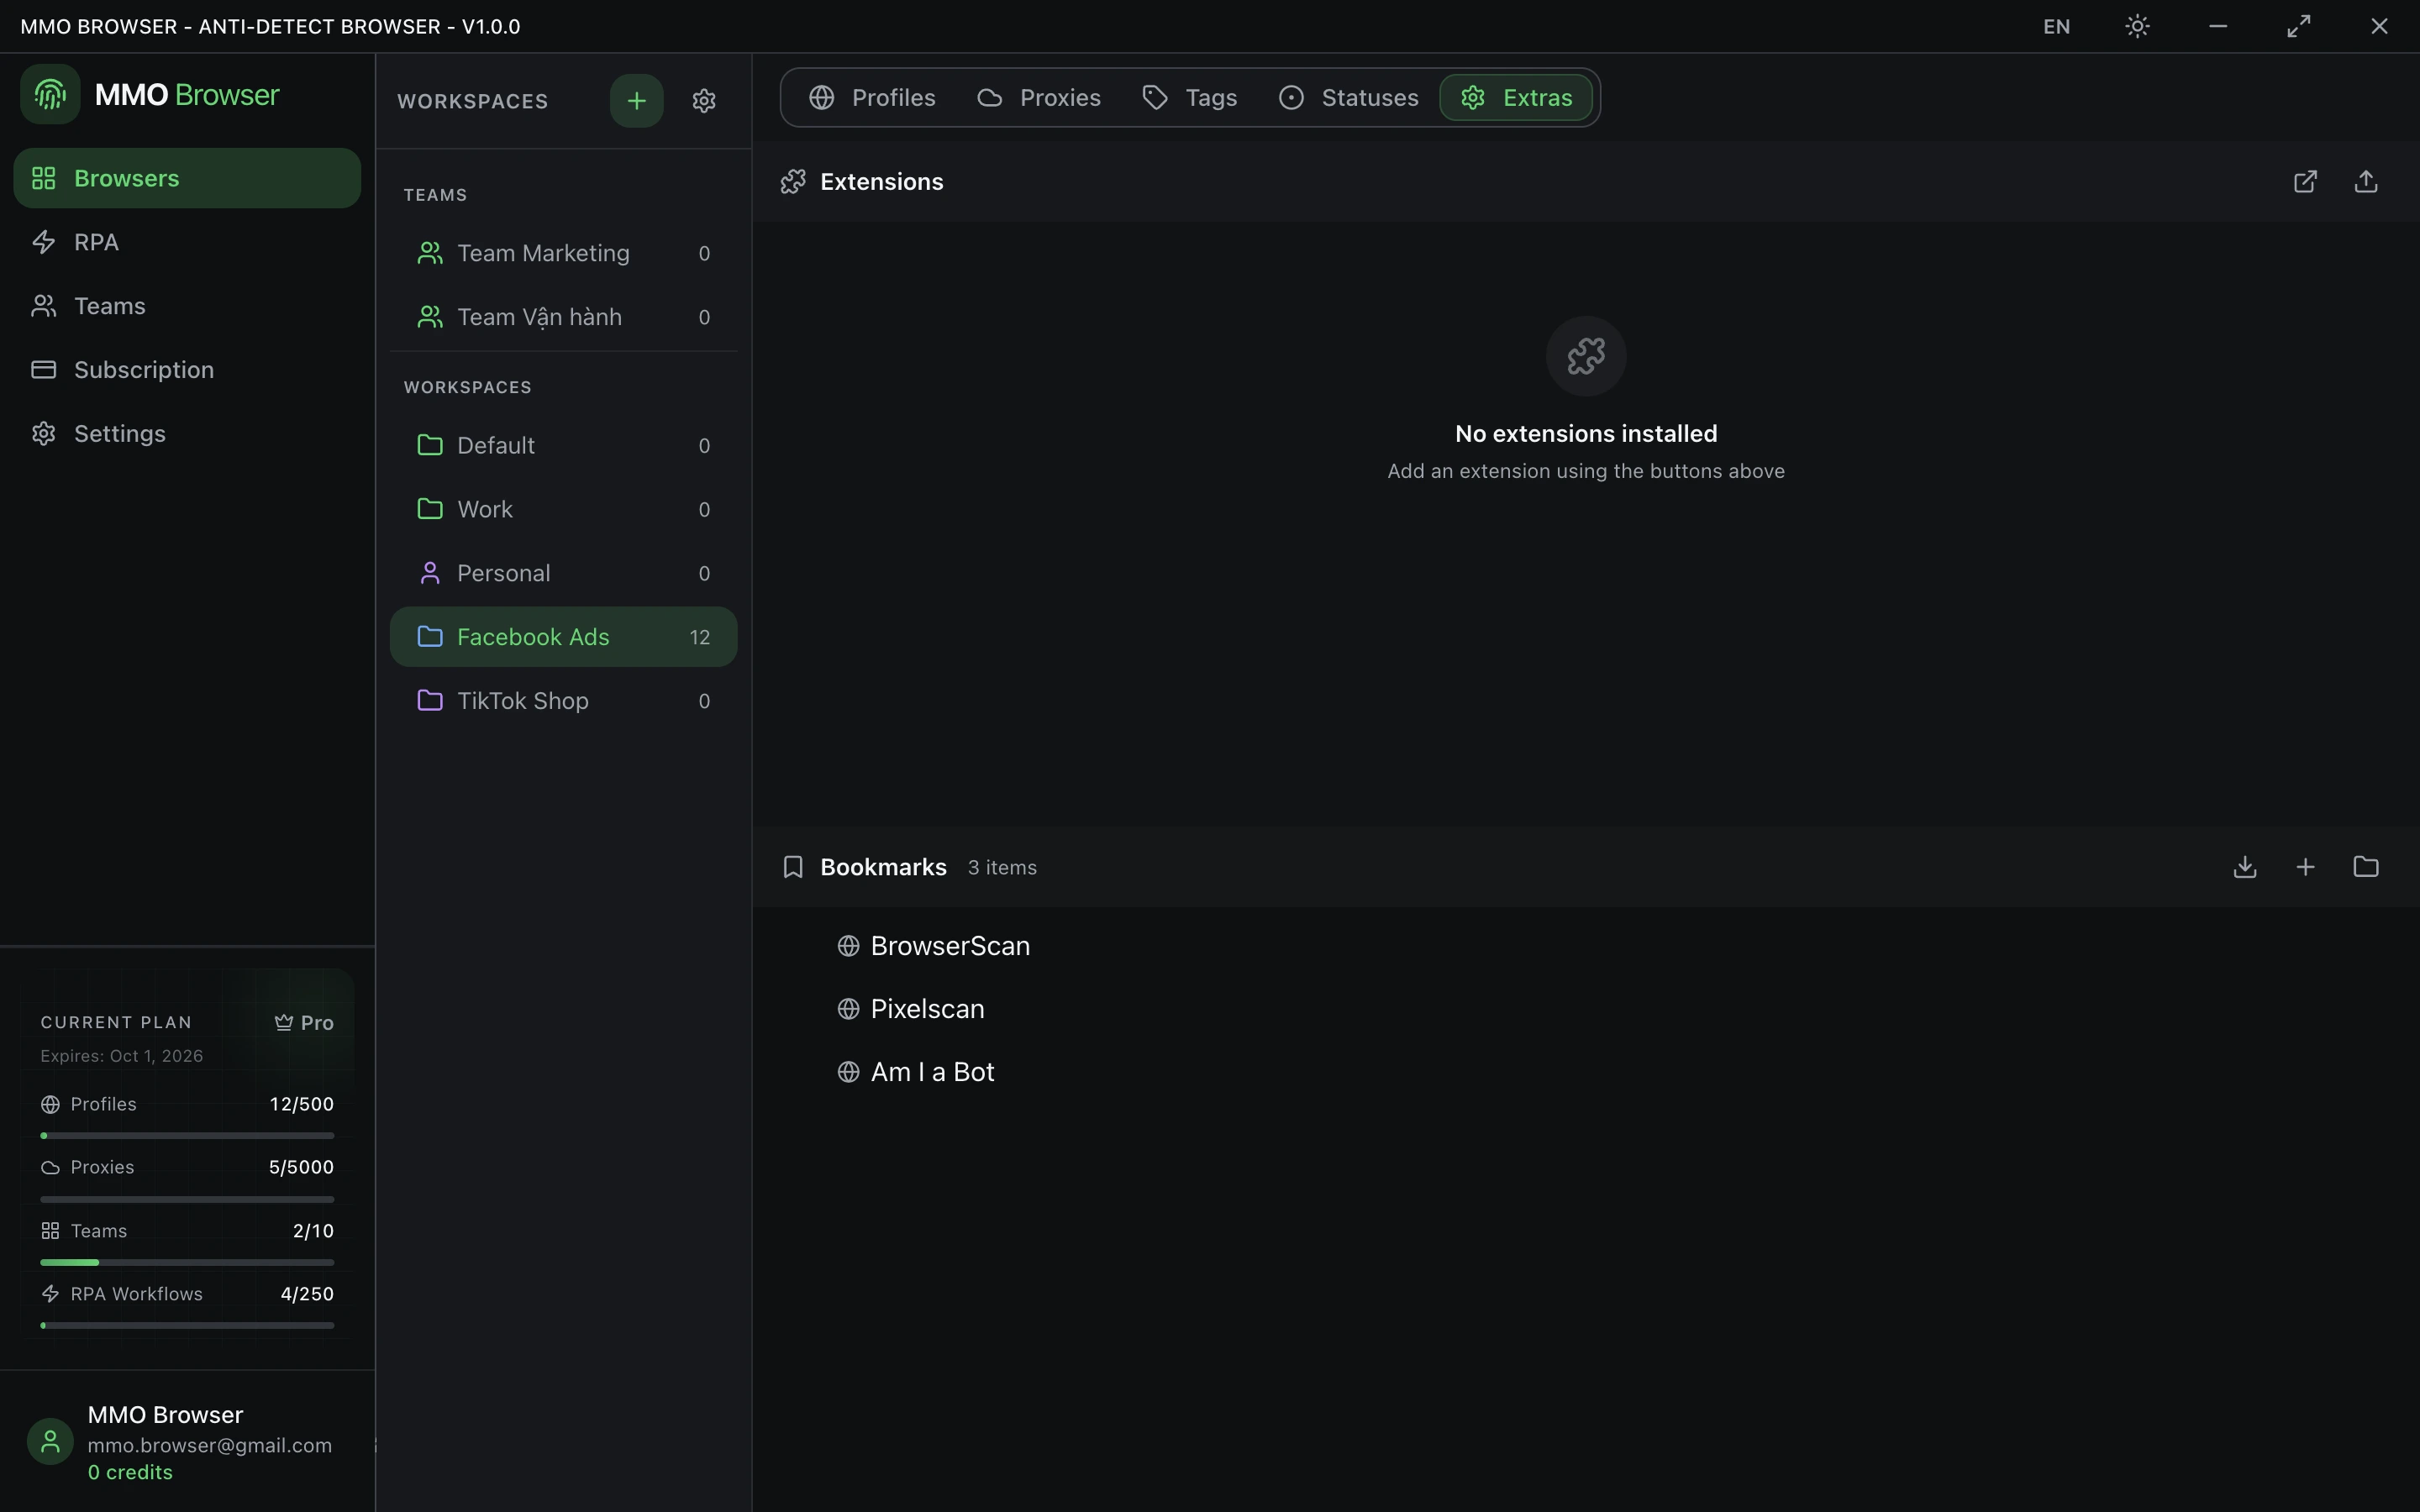This screenshot has width=2420, height=1512.
Task: Open Subscription page in sidebar
Action: [187, 370]
